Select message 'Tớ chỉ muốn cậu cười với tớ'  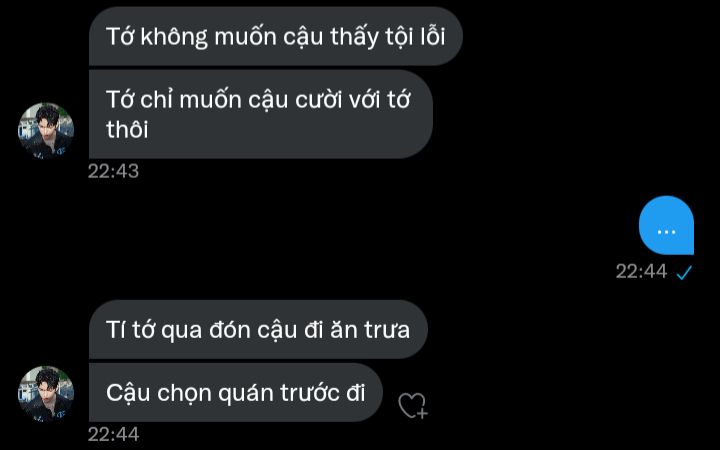260,114
